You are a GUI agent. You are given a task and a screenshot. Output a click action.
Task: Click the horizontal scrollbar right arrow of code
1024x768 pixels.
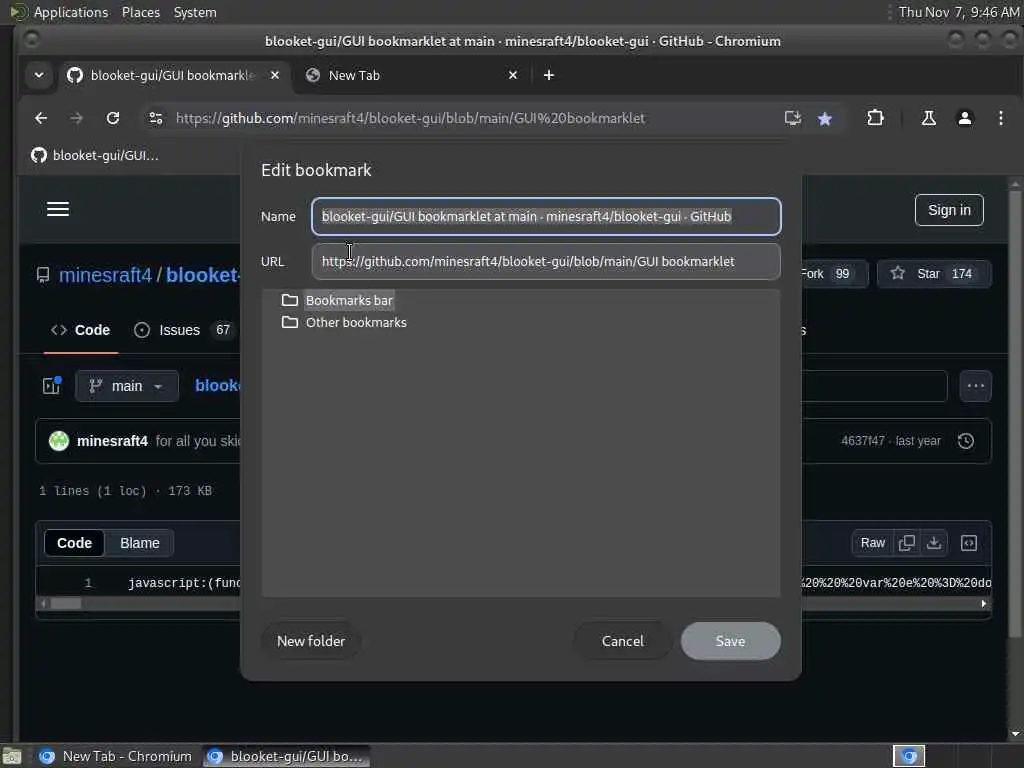coord(984,604)
